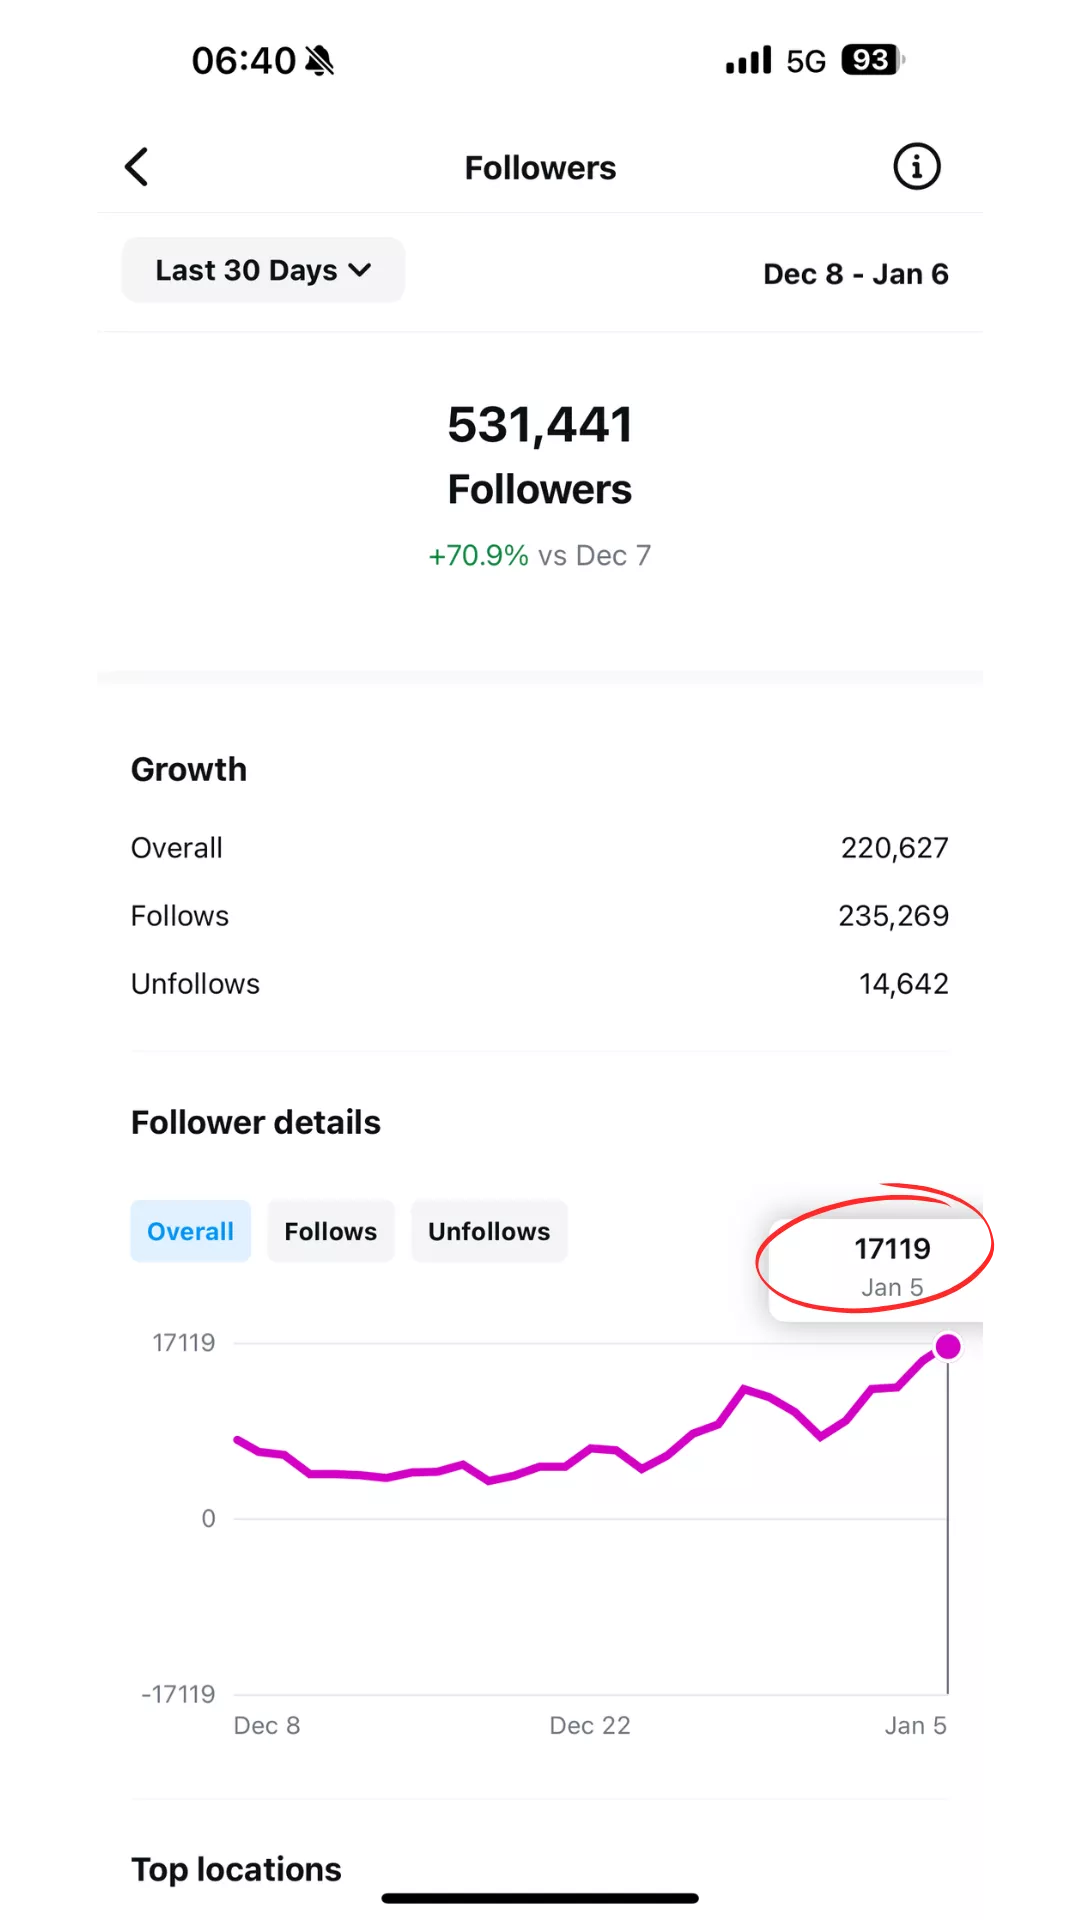Screen dimensions: 1080x1920
Task: Tap the Dec 8 - Jan 6 date range
Action: pos(855,274)
